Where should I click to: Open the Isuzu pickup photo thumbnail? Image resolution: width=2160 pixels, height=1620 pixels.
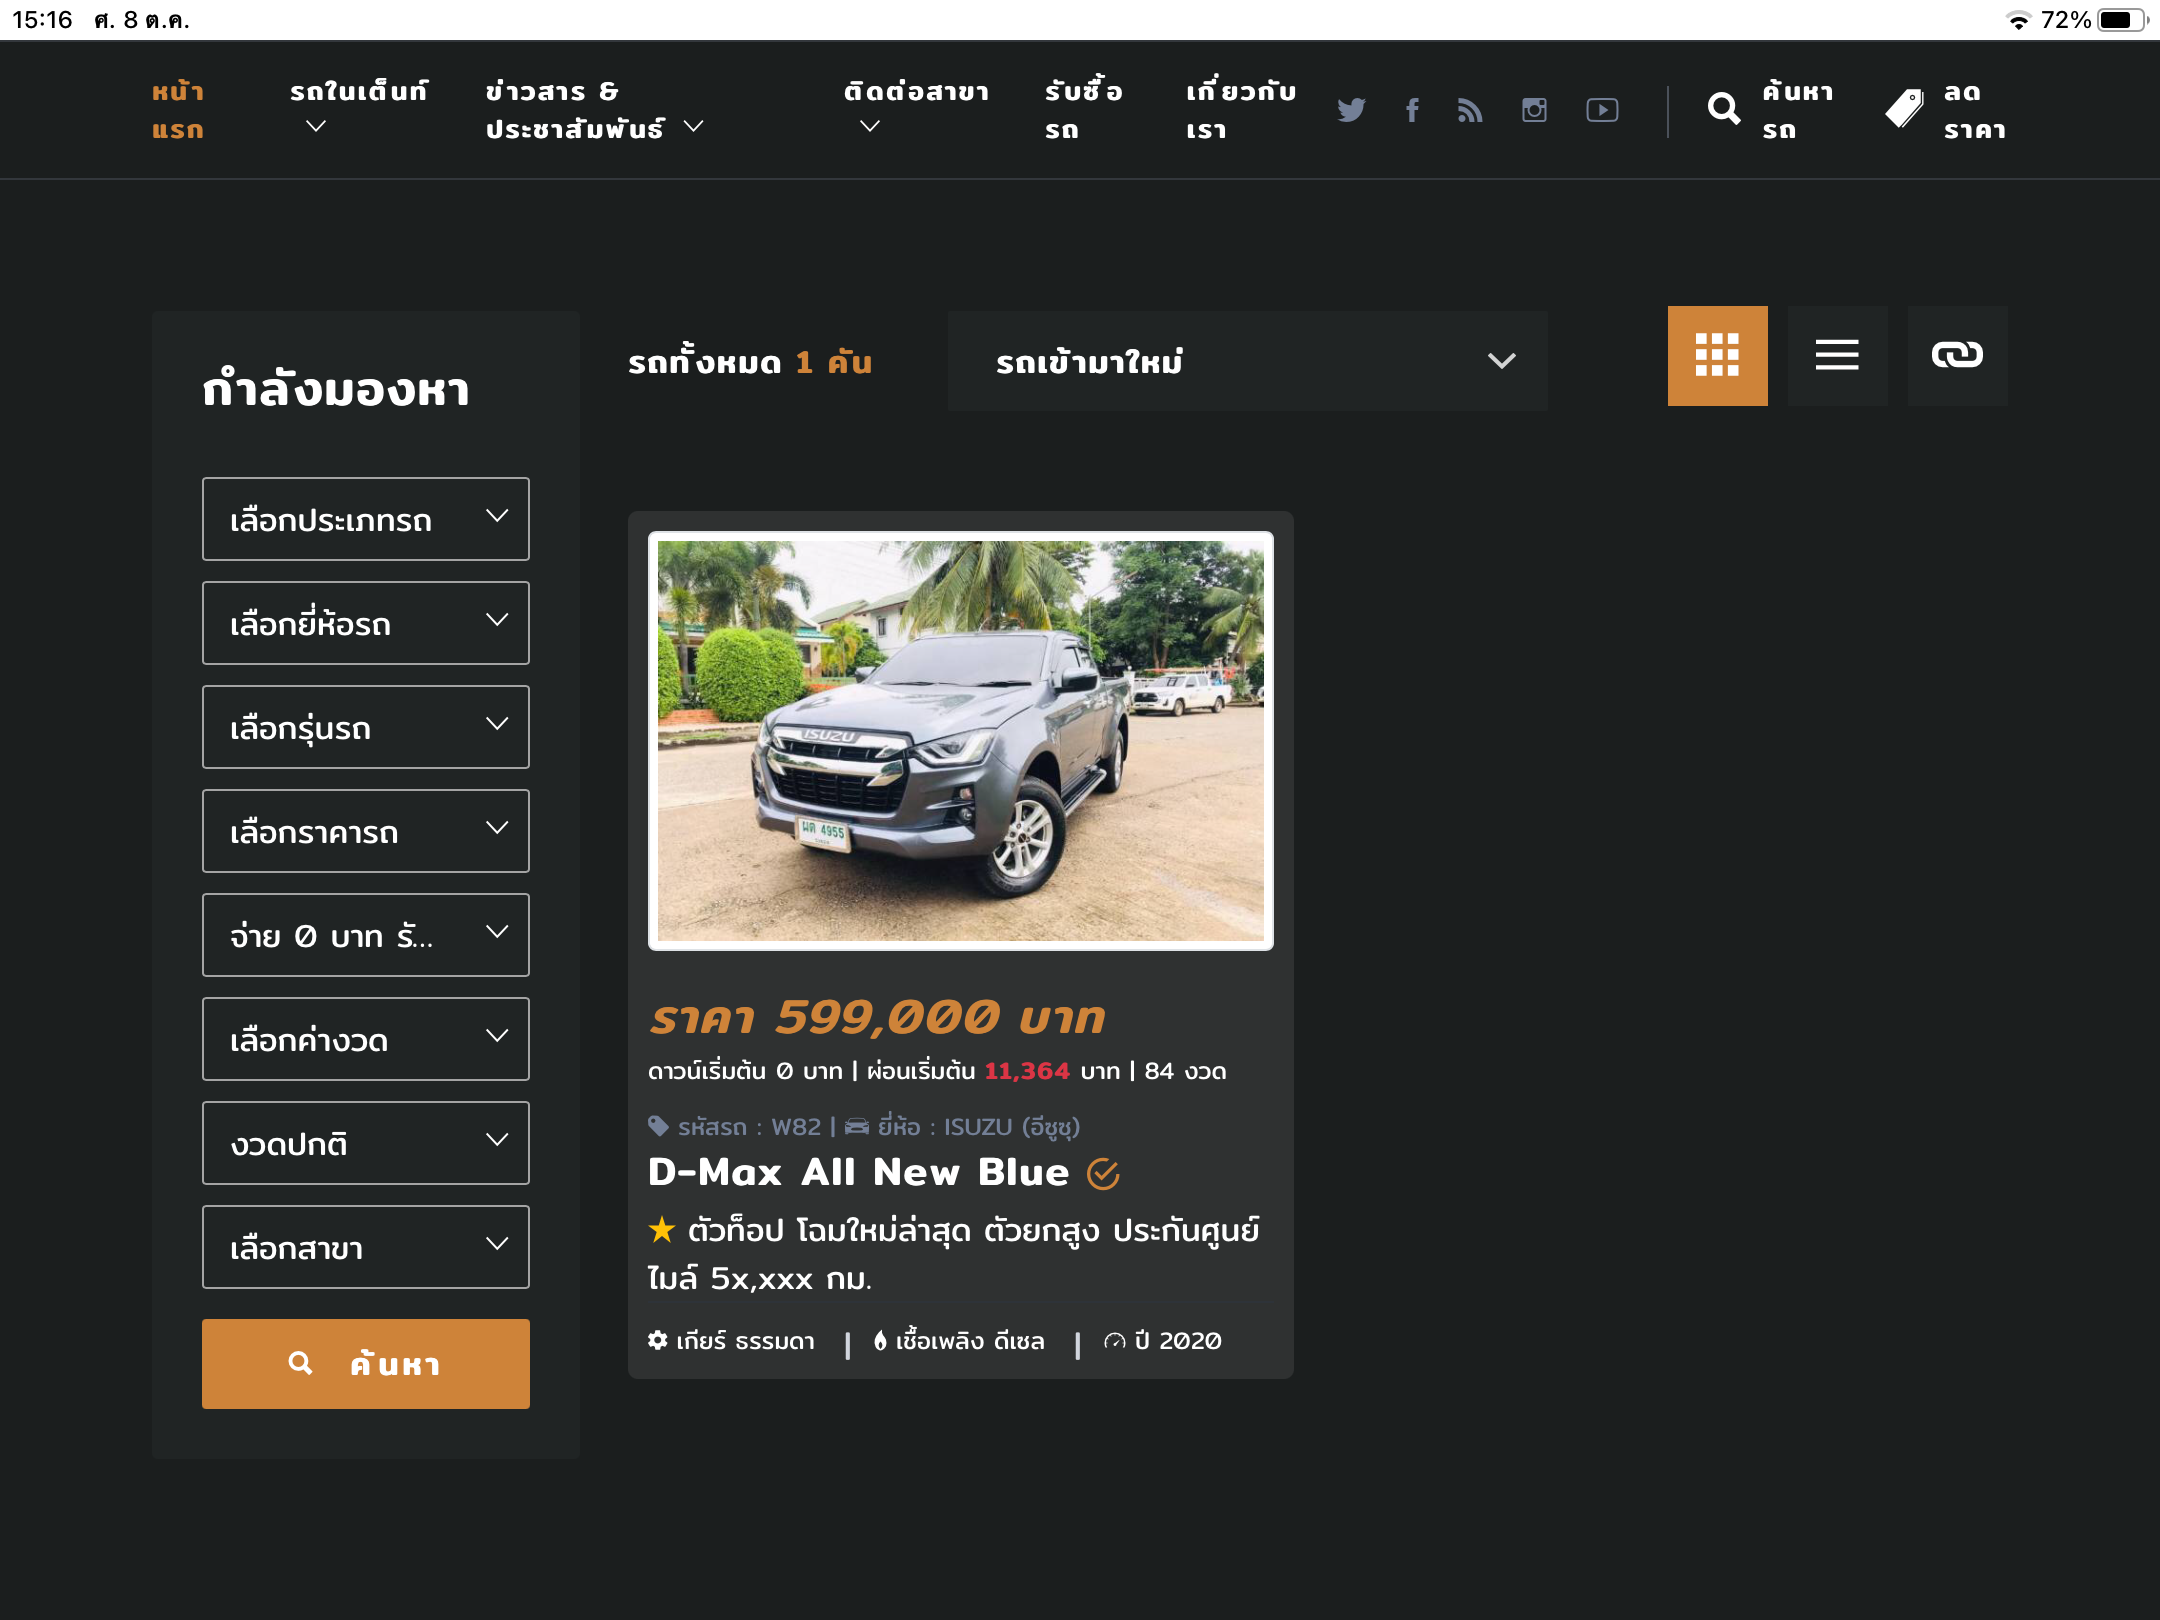(960, 741)
